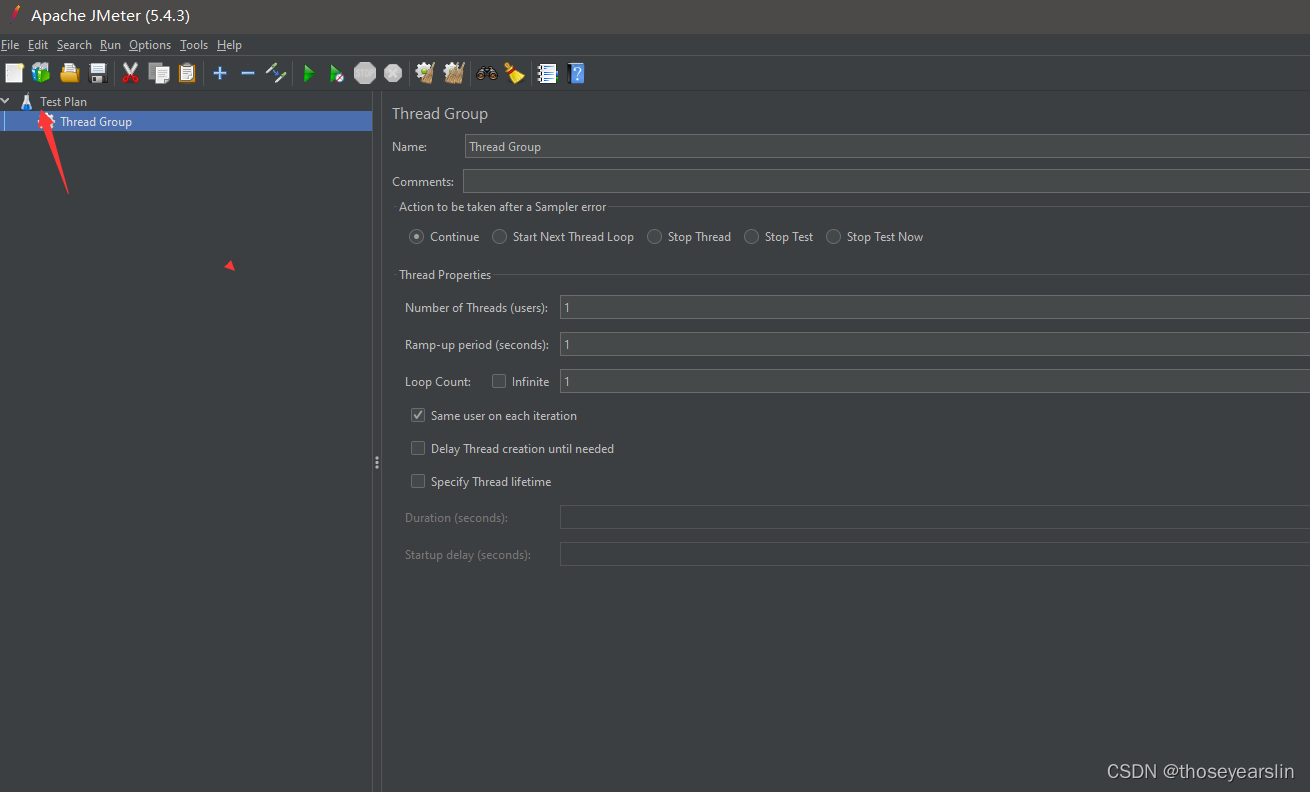Choose the Stop Thread radio option
This screenshot has width=1310, height=792.
(655, 237)
